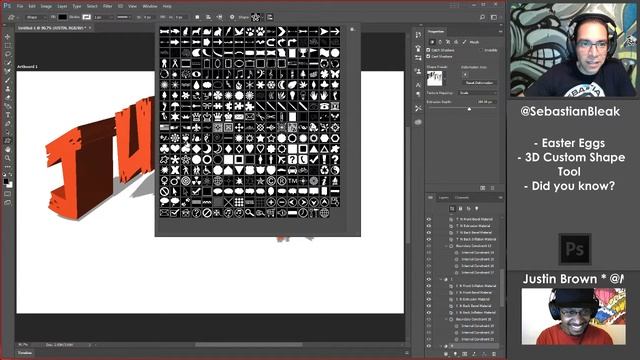
Task: Collapse Boundary Constraint 18 group
Action: tap(446, 319)
